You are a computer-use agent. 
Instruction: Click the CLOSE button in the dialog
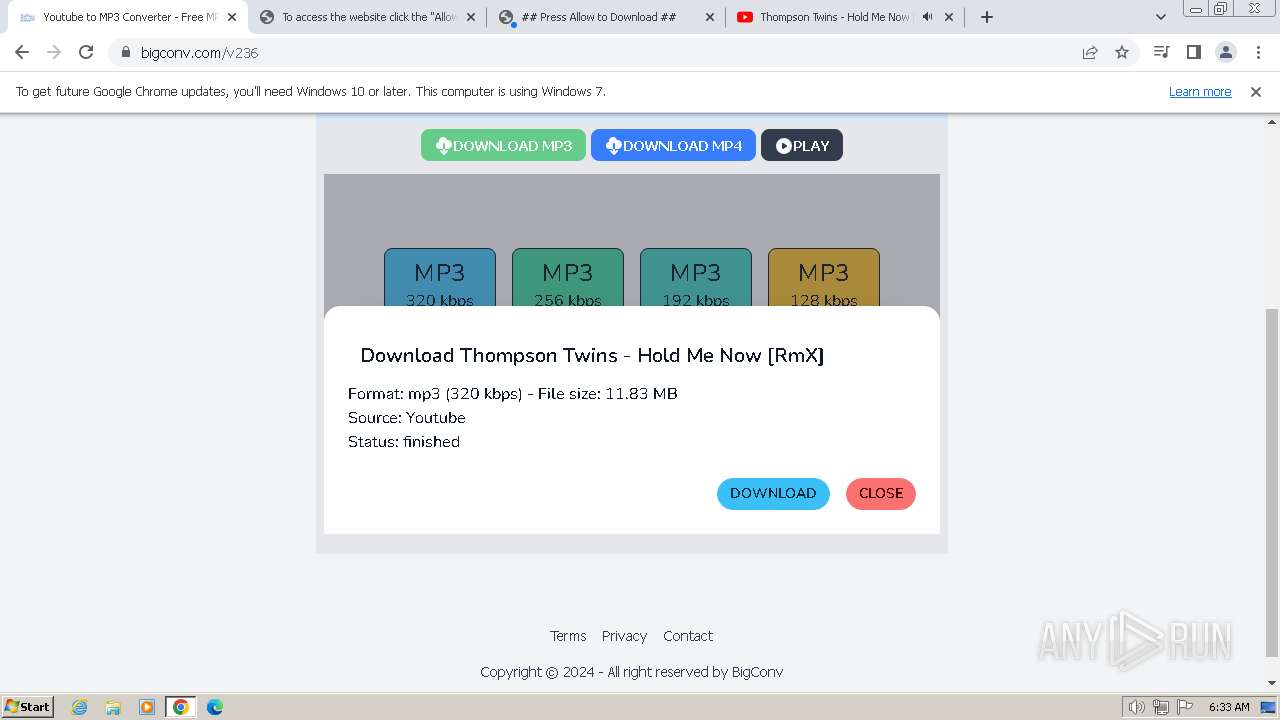881,493
